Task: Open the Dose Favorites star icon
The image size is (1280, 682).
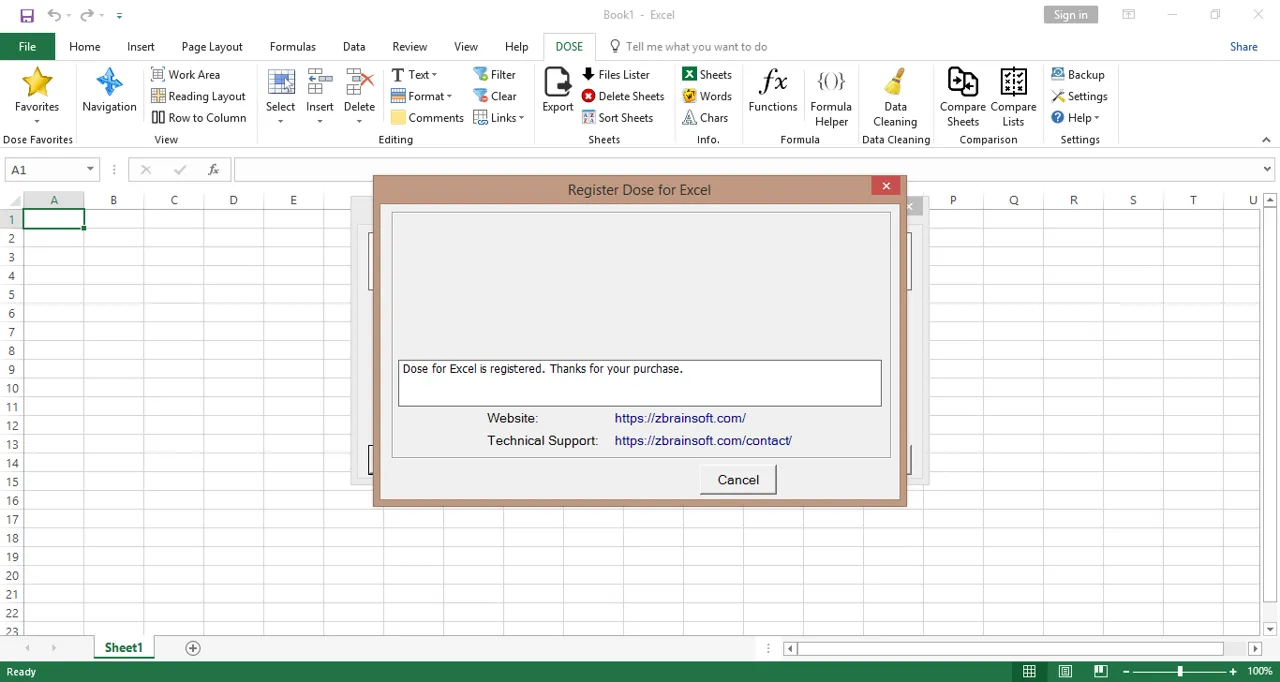Action: 37,91
